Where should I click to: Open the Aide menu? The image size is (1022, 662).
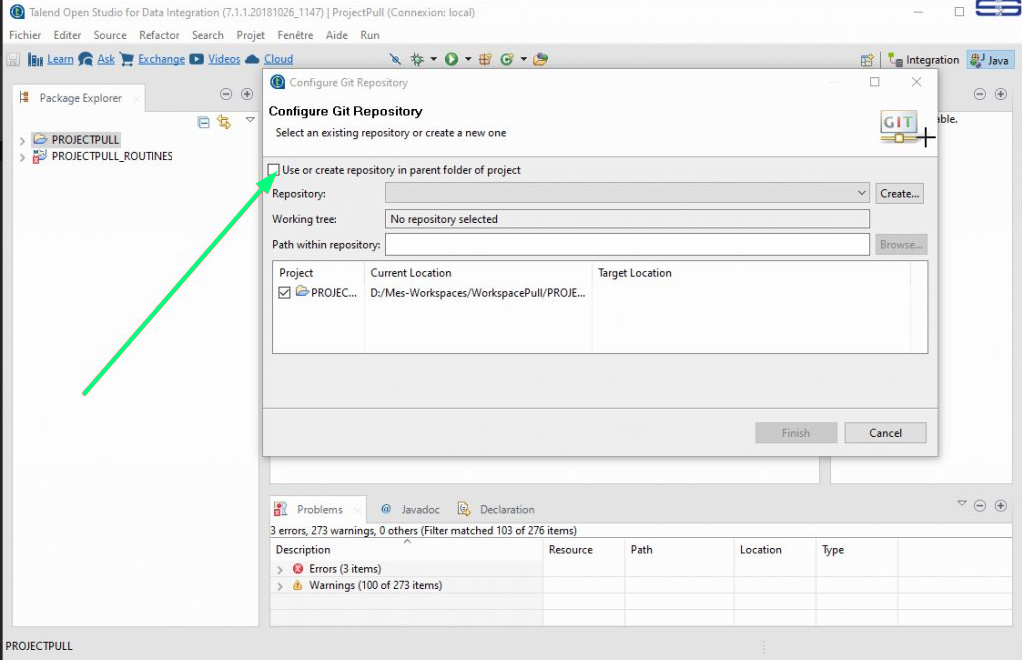point(336,35)
